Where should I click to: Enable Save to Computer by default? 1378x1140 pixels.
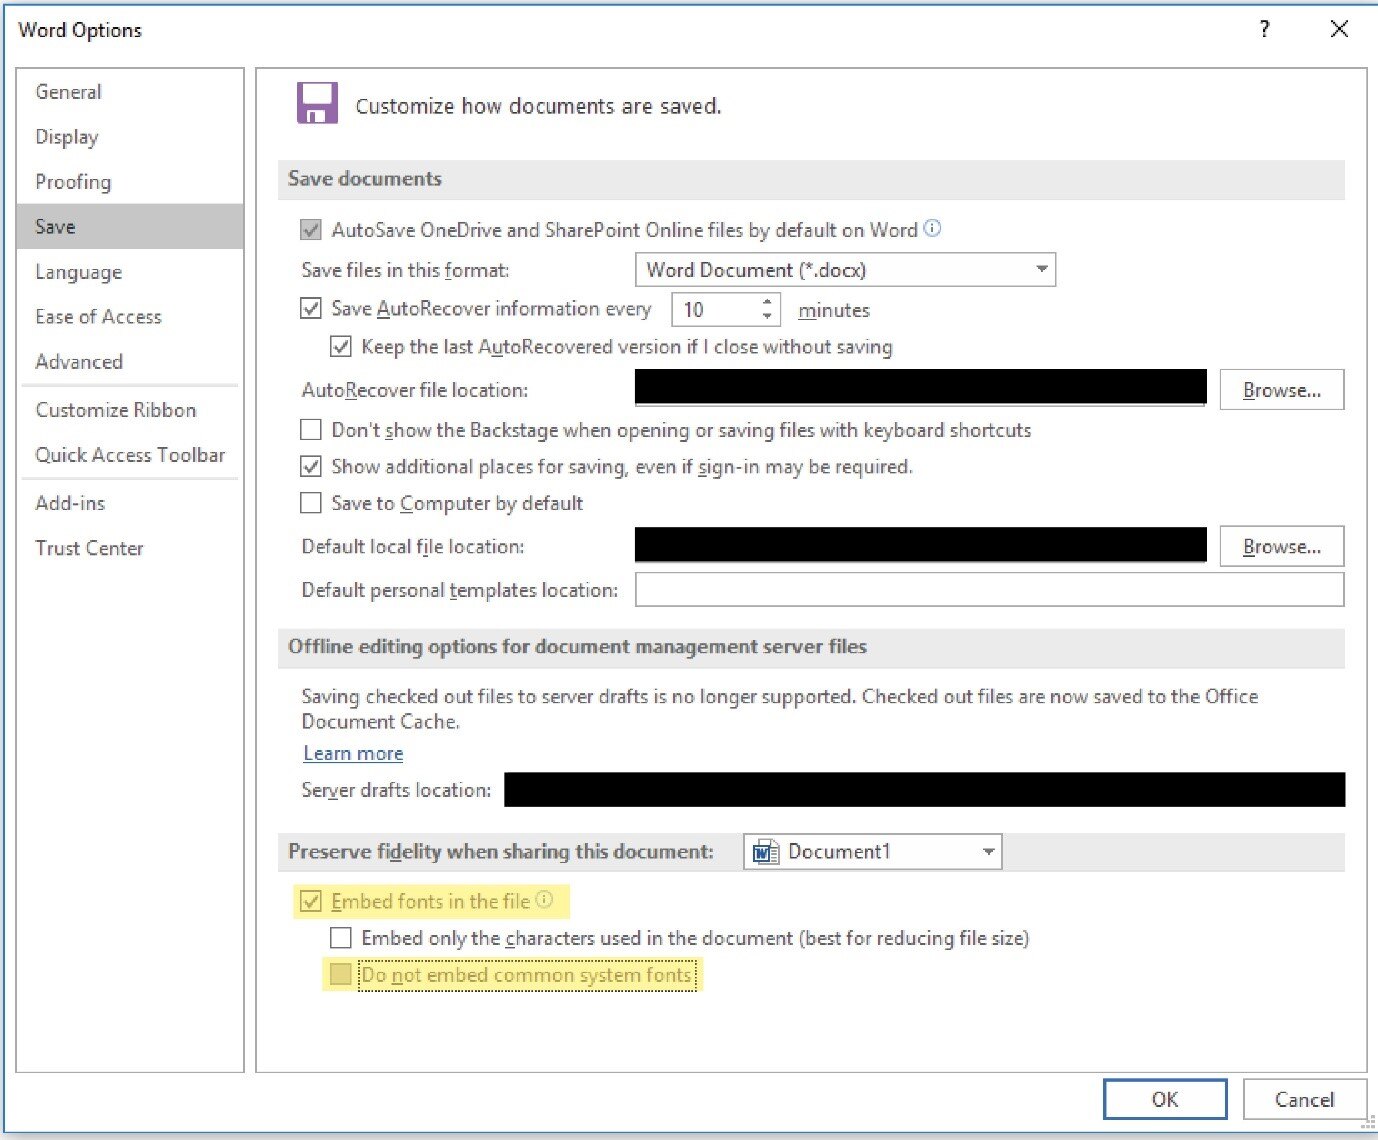pos(311,503)
